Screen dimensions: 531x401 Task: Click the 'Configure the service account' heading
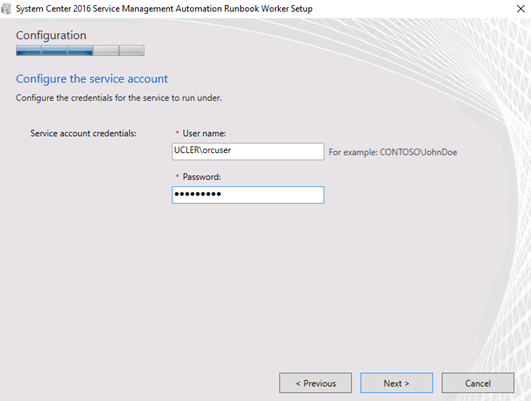92,79
